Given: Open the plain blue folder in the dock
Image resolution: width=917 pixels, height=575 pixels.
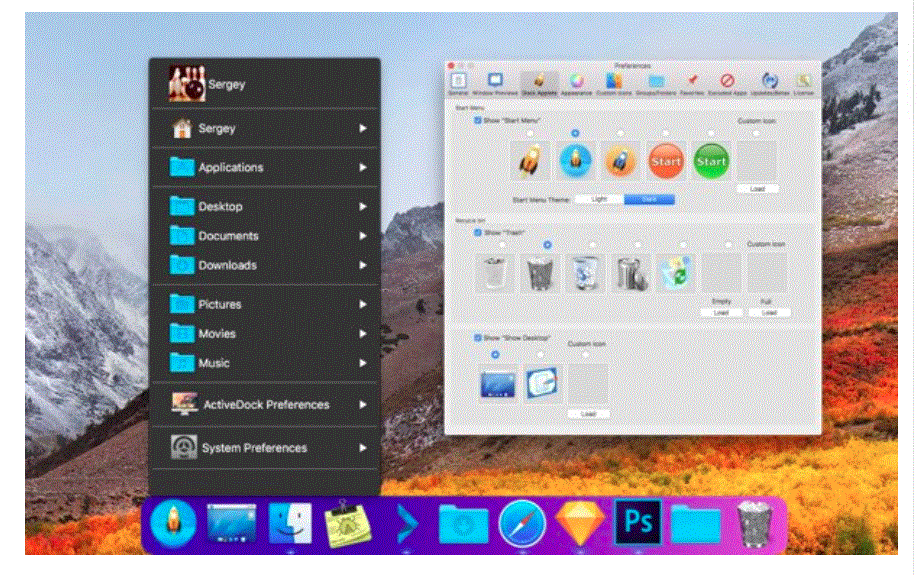Looking at the screenshot, I should pos(696,524).
